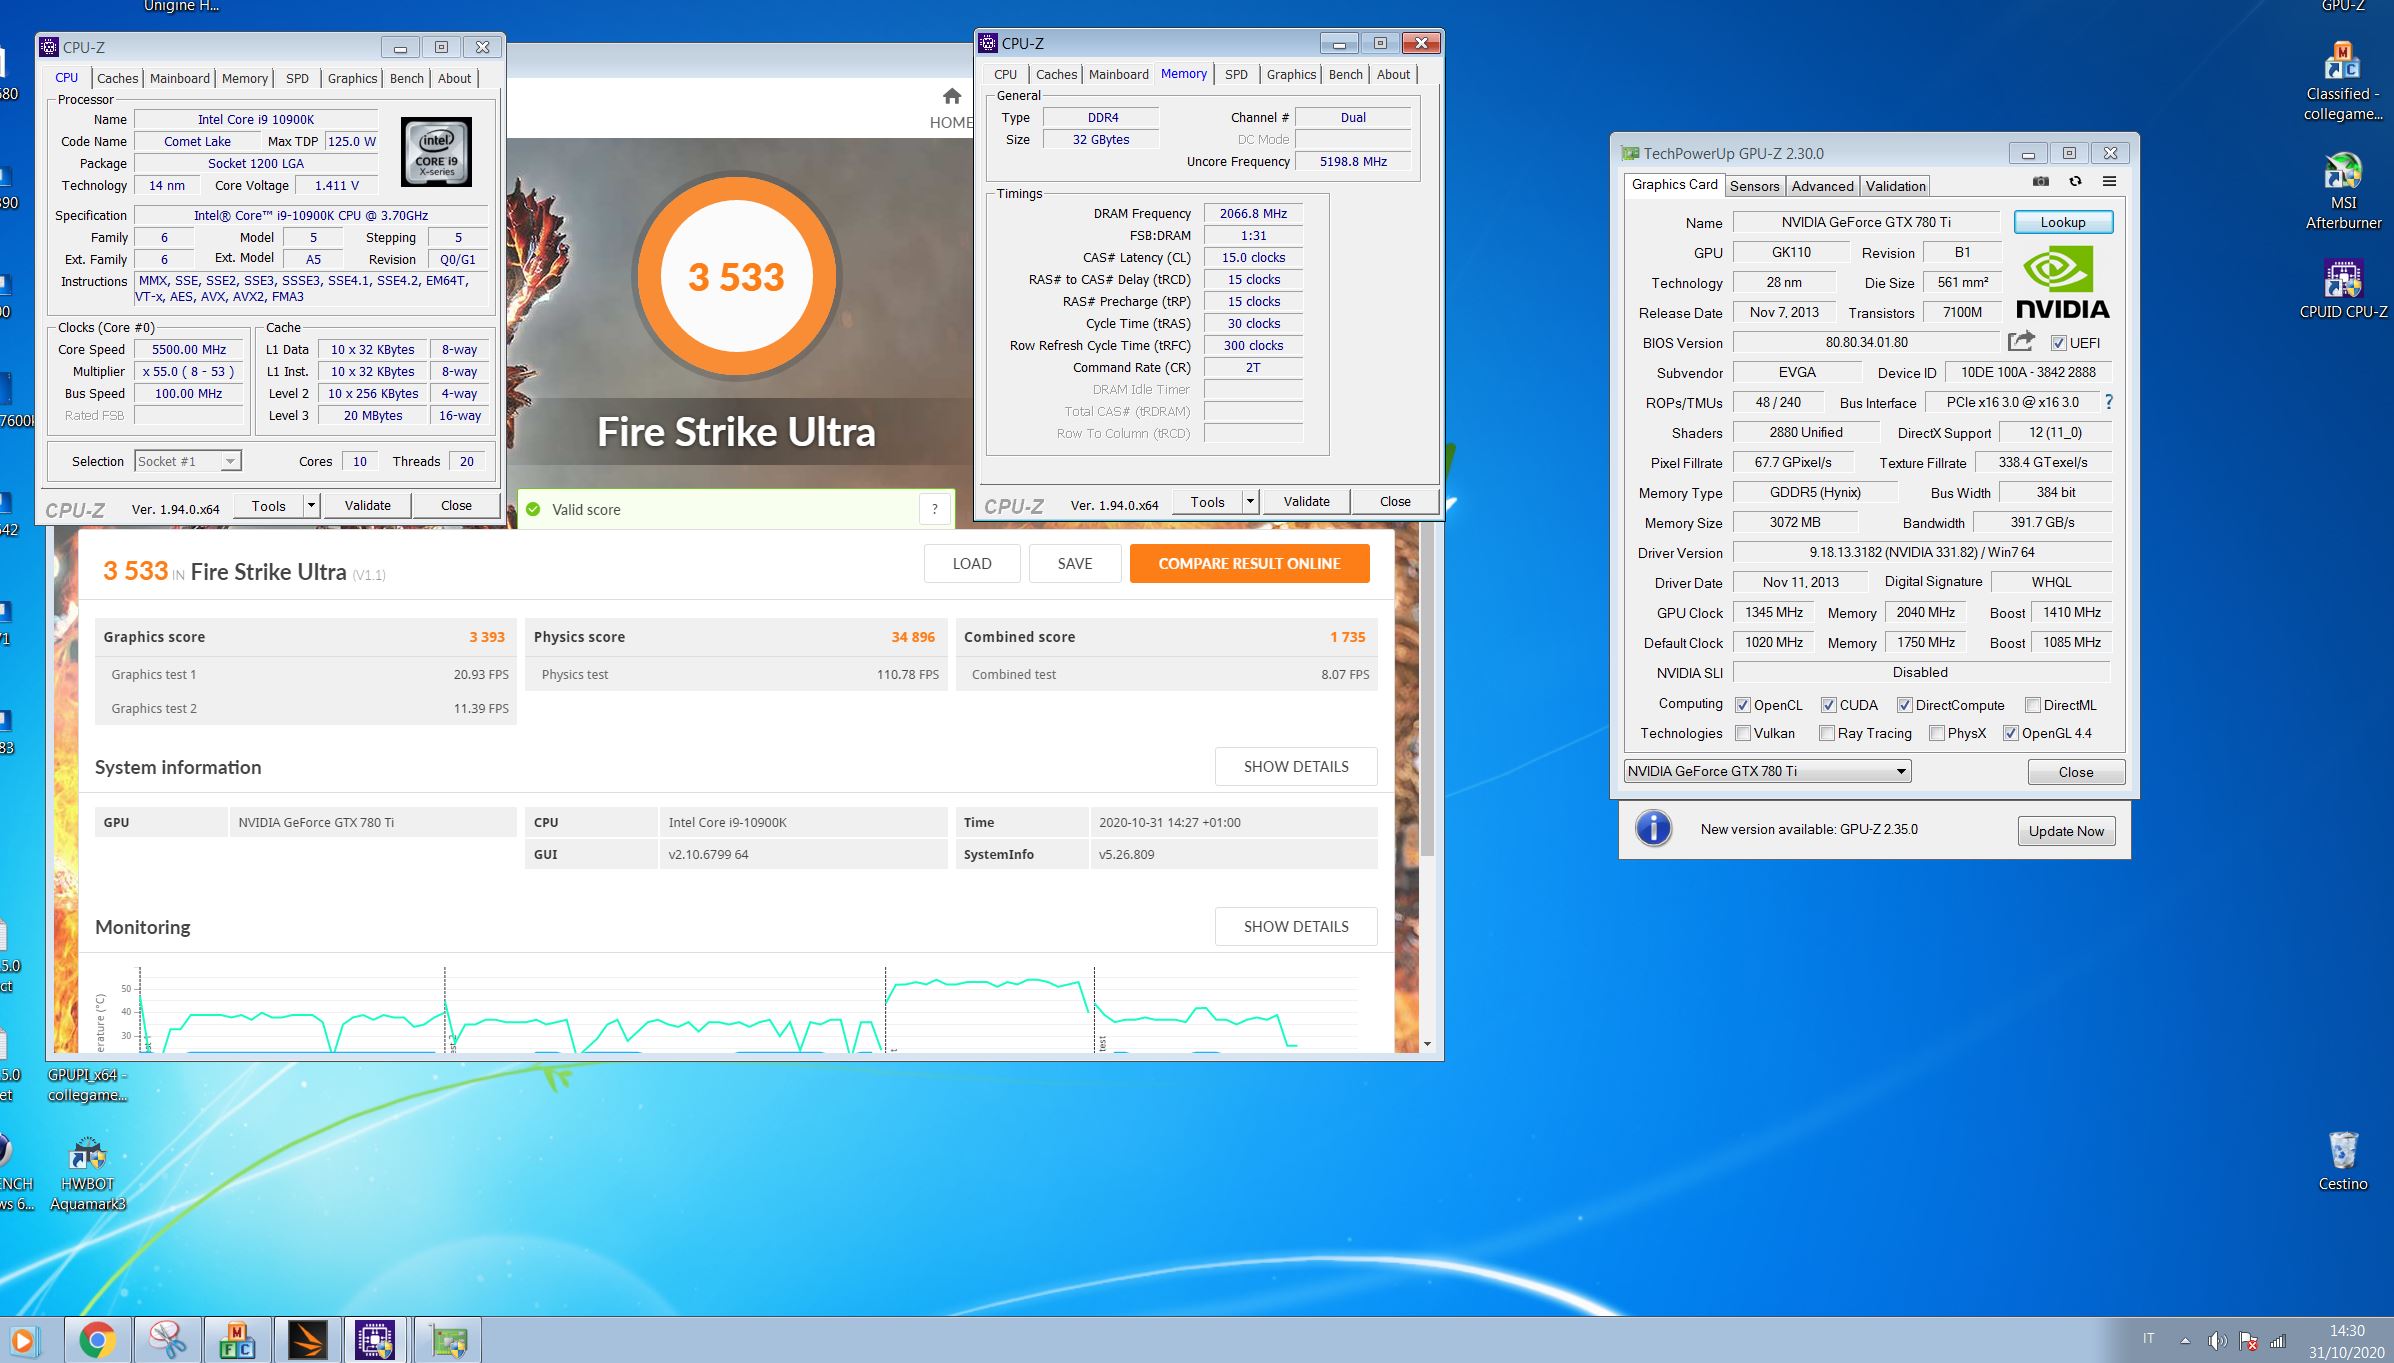Show hidden system tray icons arrow
The width and height of the screenshot is (2394, 1363).
(x=2185, y=1340)
